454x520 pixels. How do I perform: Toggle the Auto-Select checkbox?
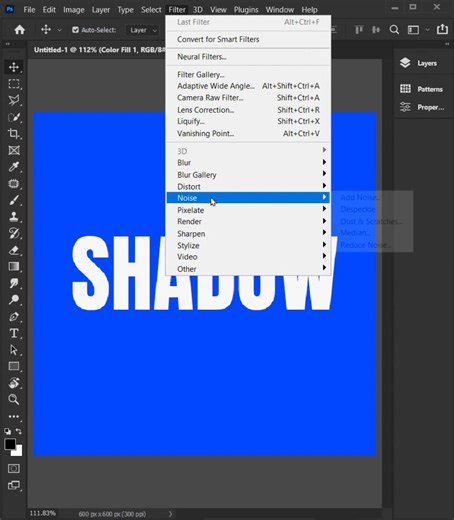pos(76,30)
